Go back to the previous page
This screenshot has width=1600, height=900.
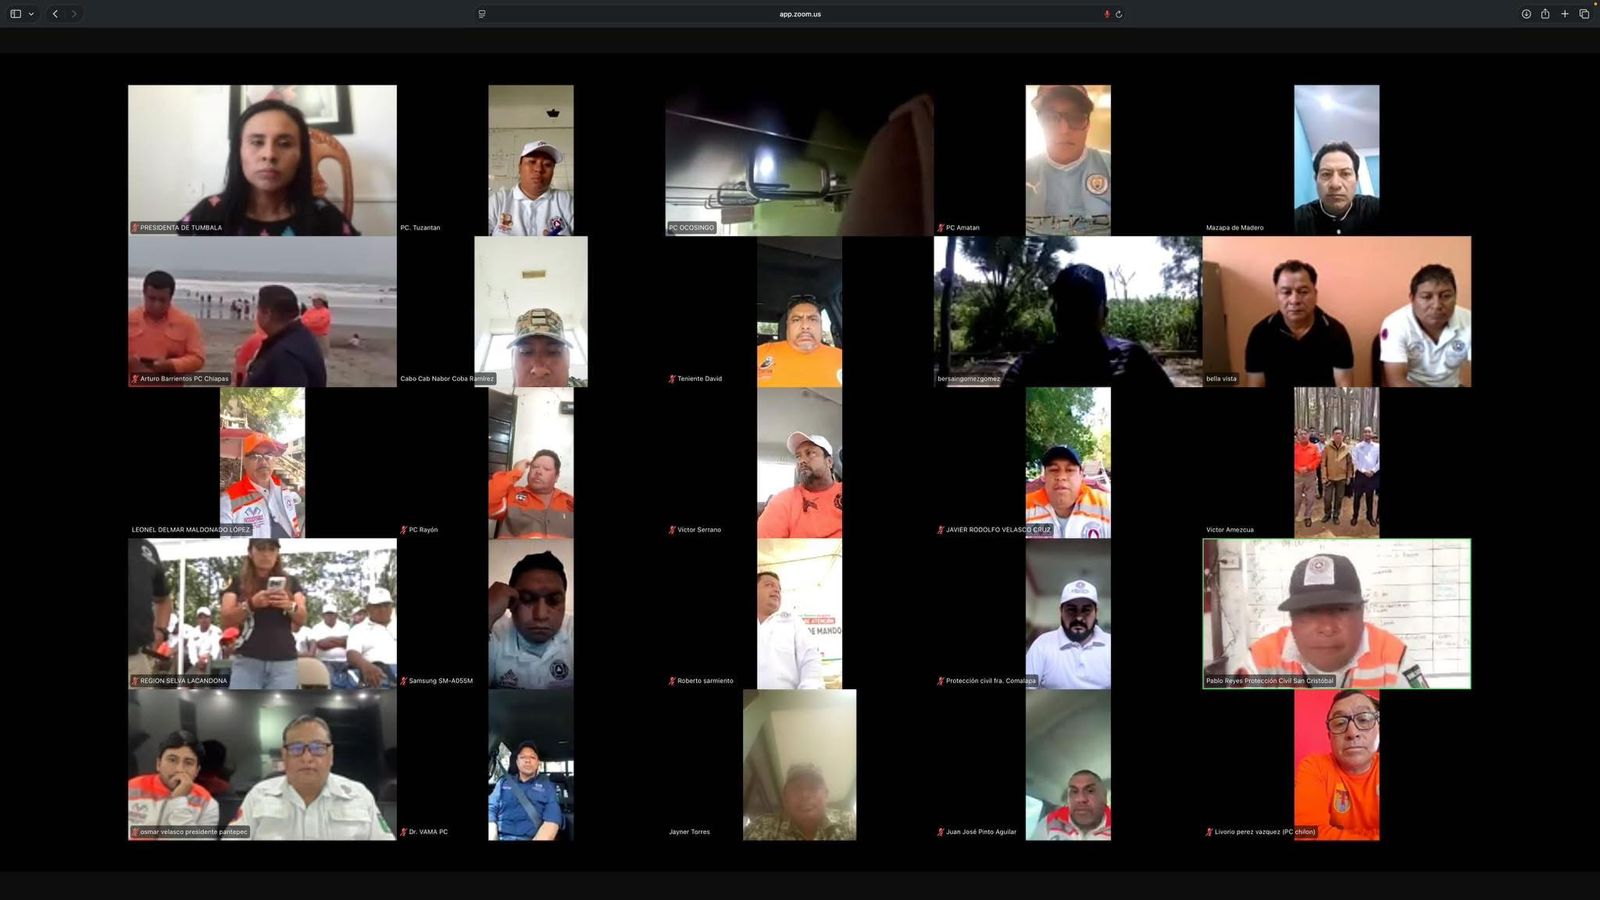(x=55, y=14)
